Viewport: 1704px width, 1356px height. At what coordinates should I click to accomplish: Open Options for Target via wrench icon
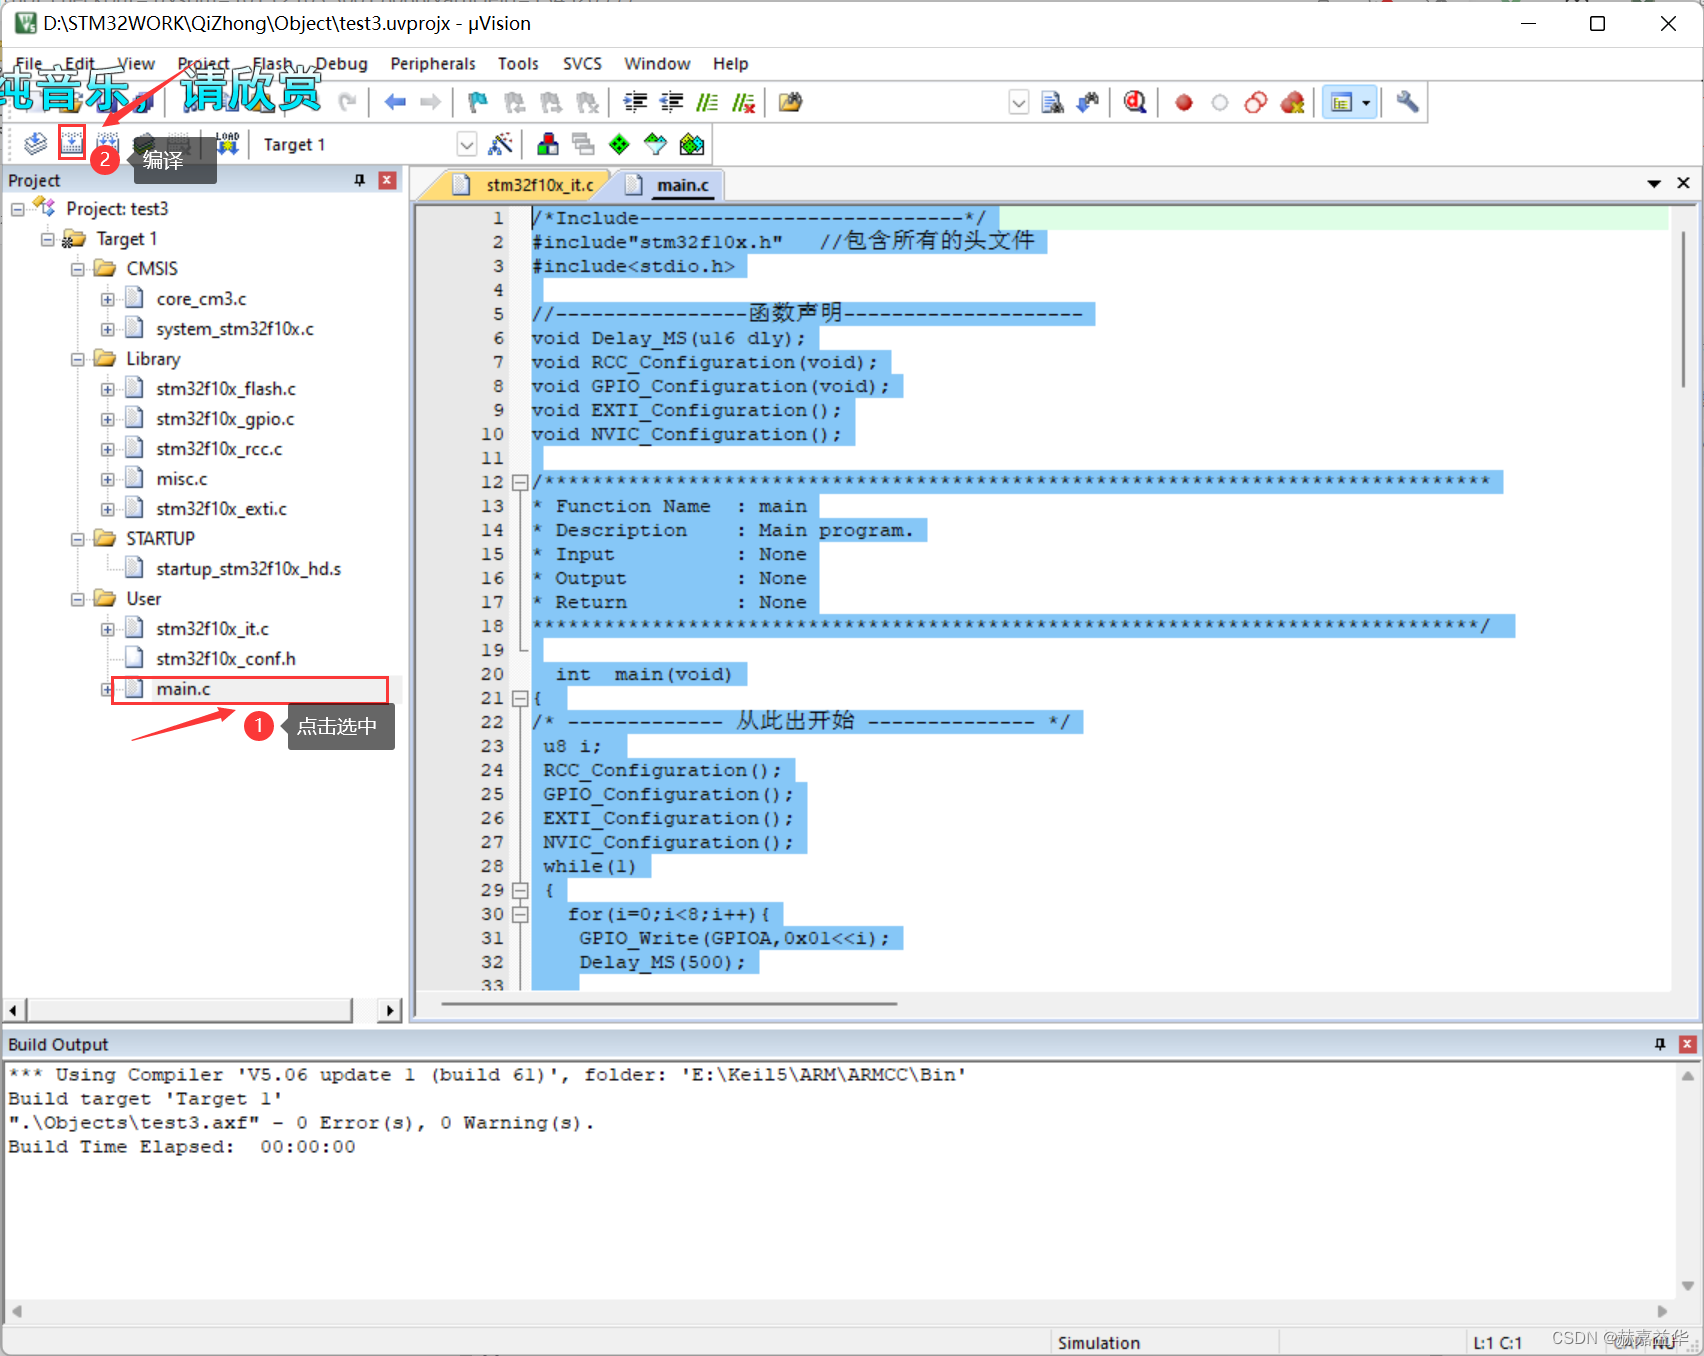[x=1407, y=101]
